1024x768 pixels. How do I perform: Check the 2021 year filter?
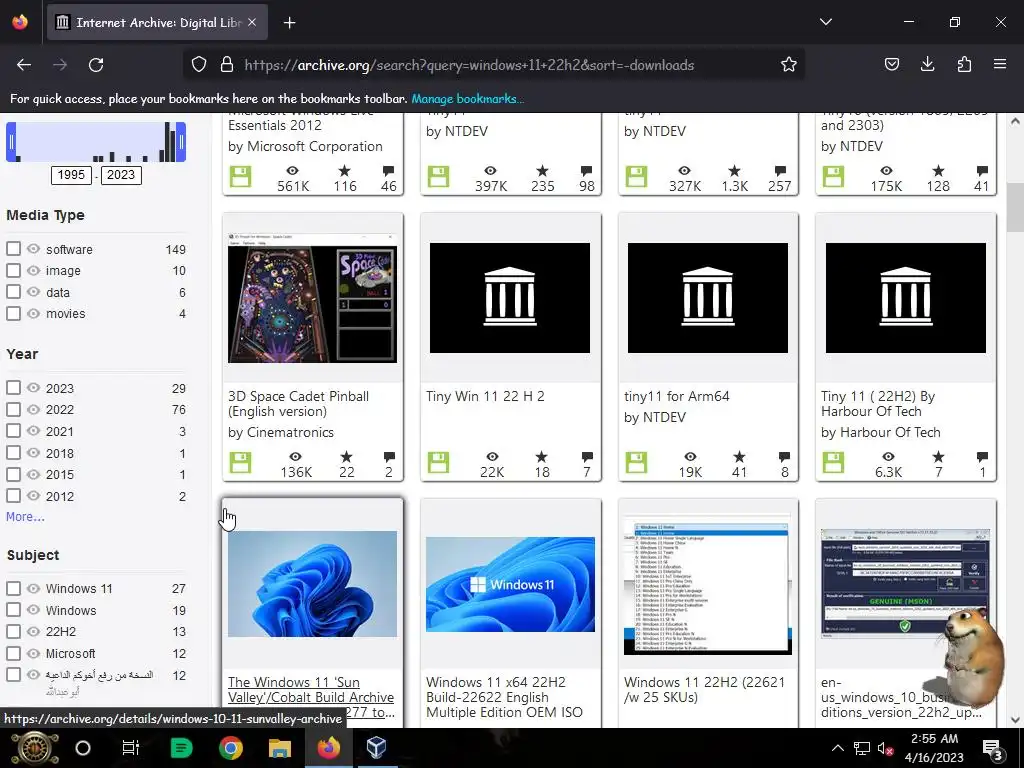[13, 431]
